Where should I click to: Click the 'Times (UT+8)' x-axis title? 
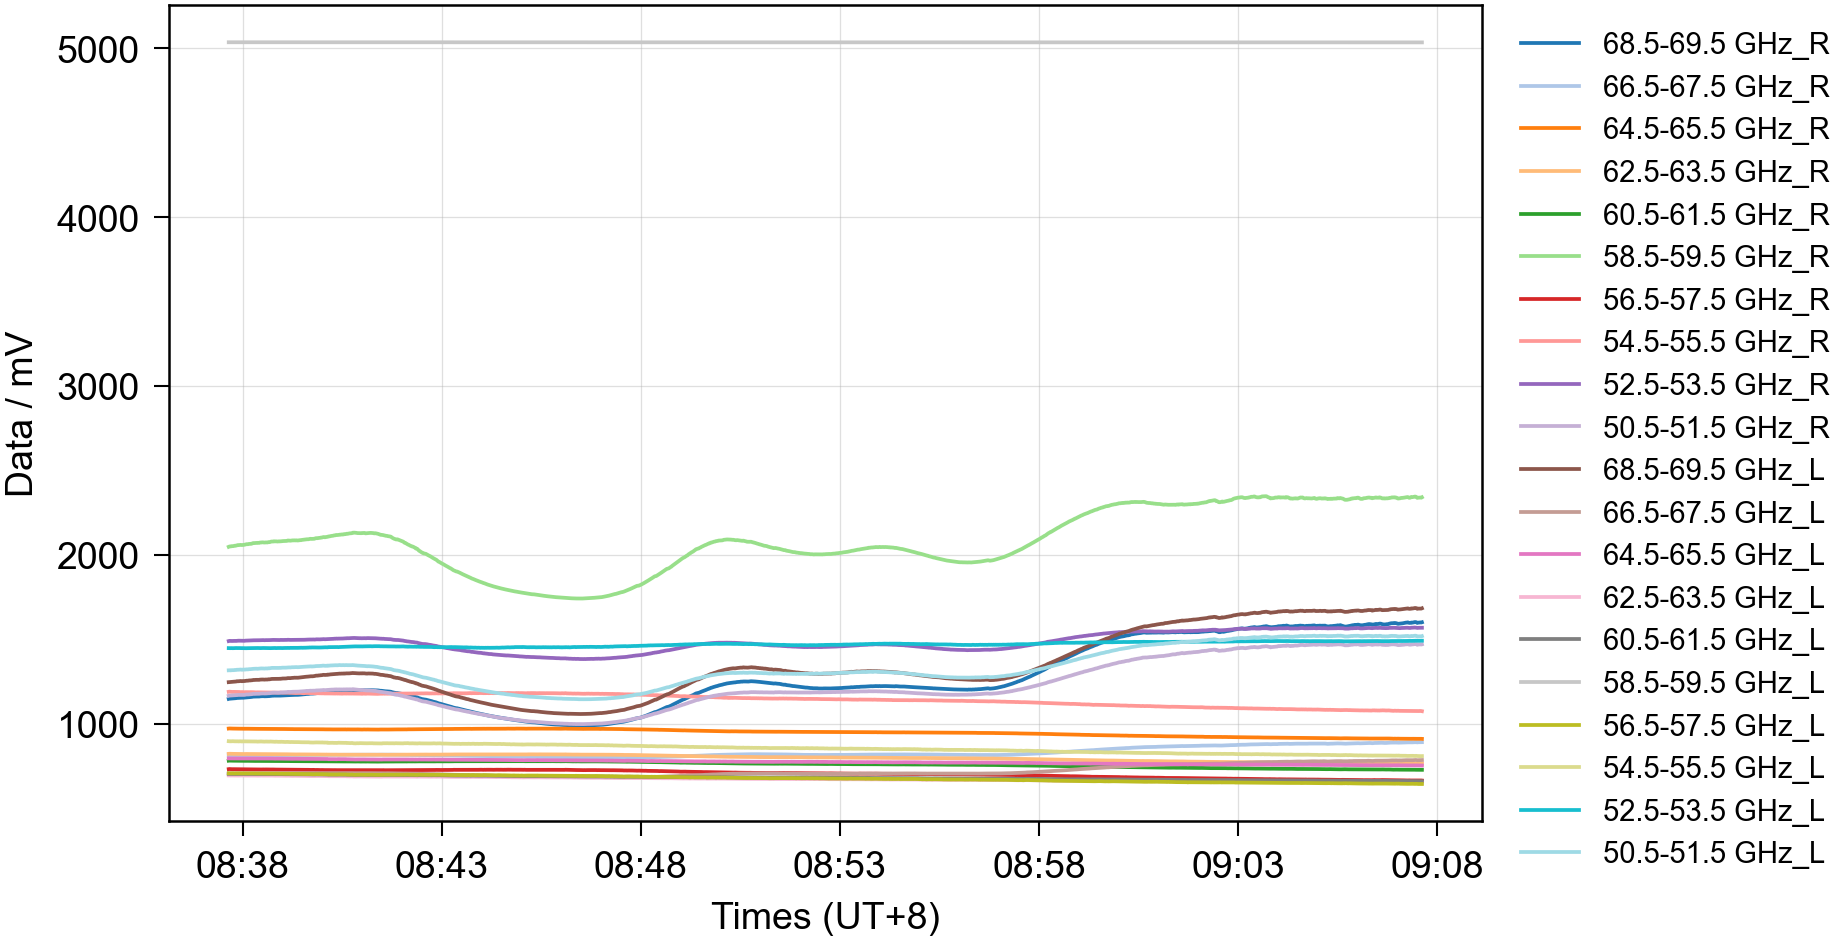click(825, 916)
